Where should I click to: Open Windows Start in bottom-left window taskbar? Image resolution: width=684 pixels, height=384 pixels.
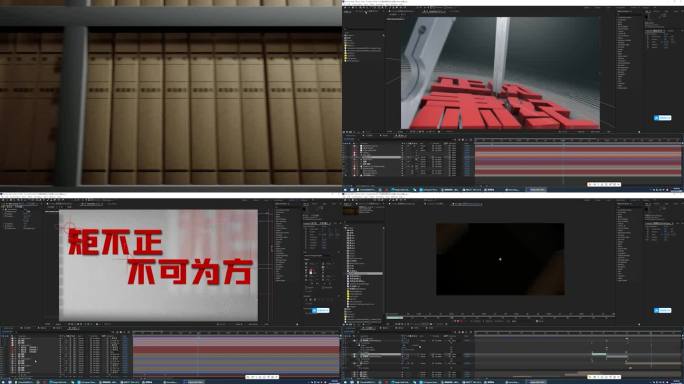pyautogui.click(x=3, y=382)
